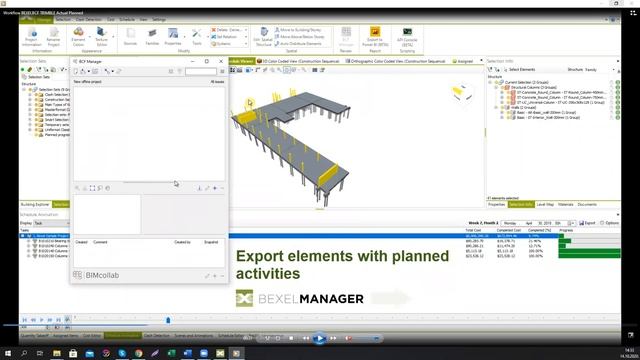
Task: Stop the media player playback
Action: (291, 338)
